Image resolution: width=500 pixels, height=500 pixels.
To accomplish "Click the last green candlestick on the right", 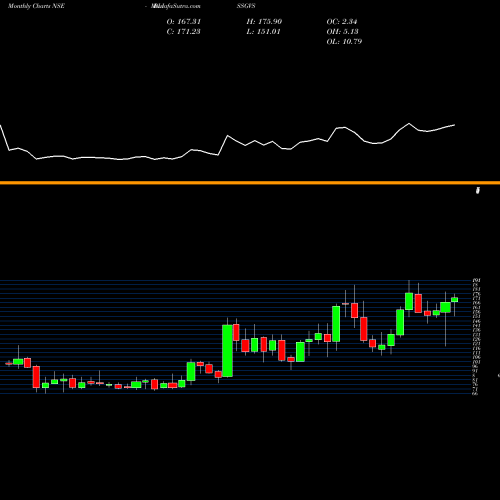I will (454, 300).
